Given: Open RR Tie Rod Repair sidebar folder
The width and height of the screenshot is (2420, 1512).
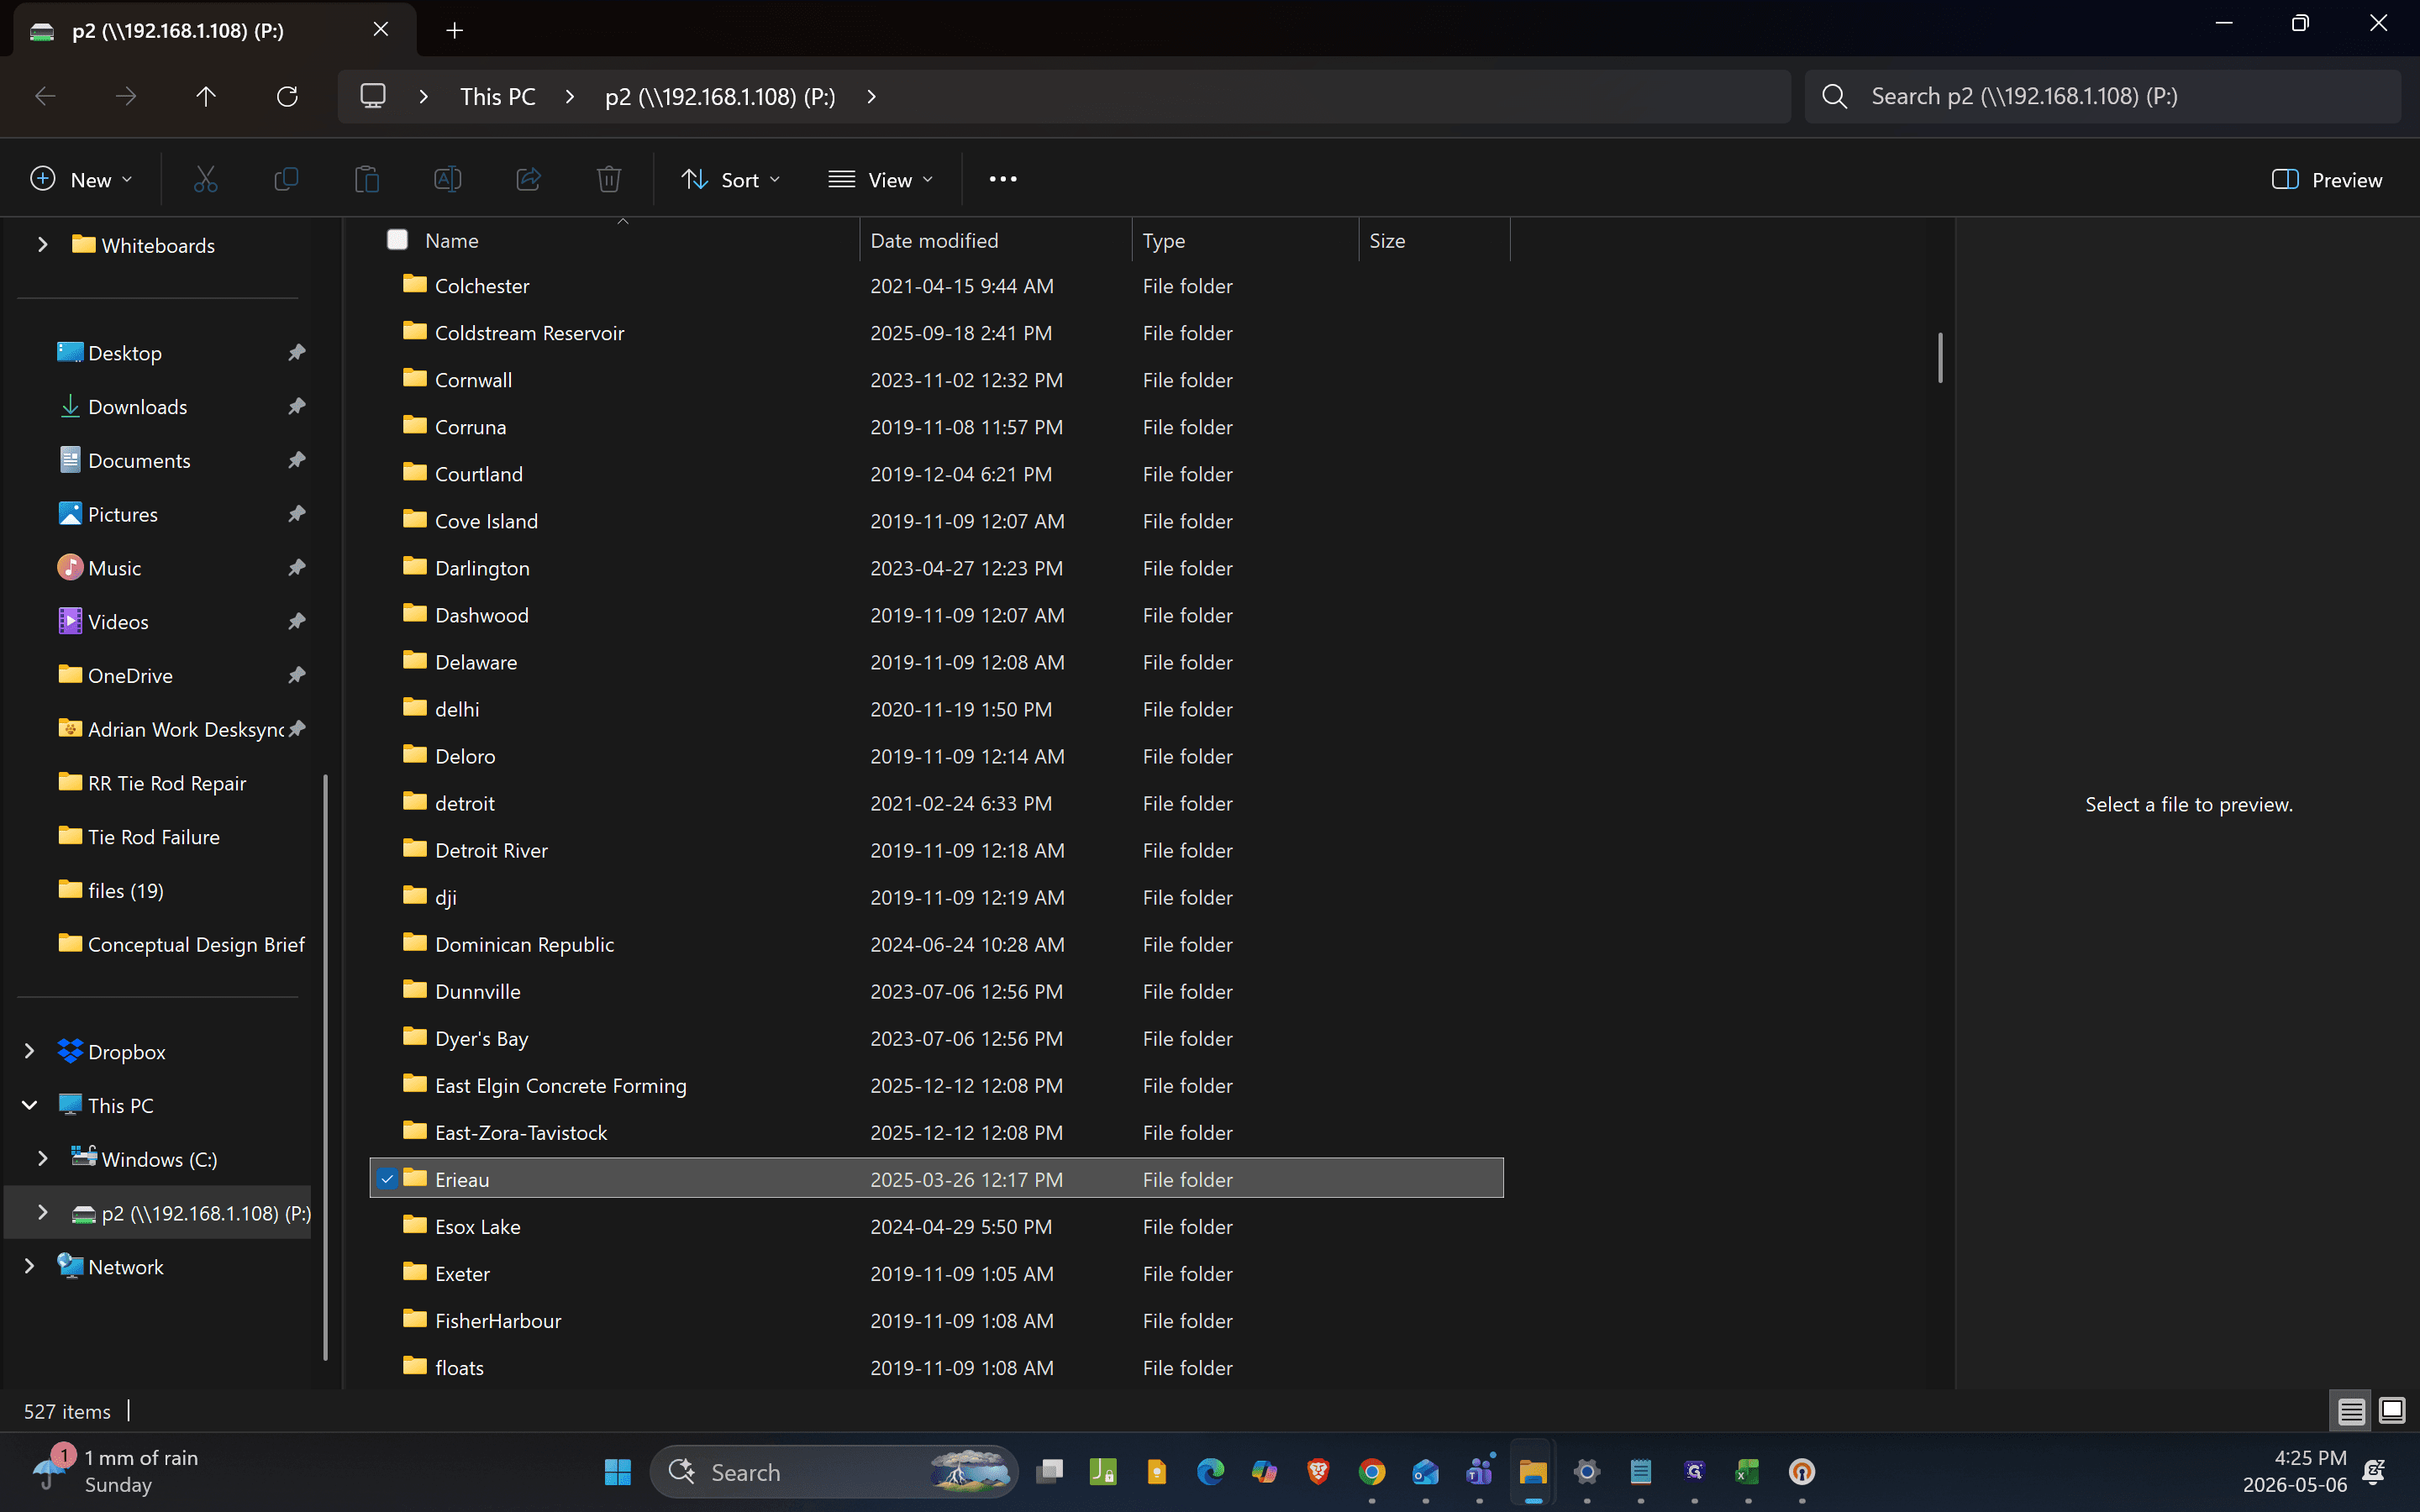Looking at the screenshot, I should click(x=167, y=783).
